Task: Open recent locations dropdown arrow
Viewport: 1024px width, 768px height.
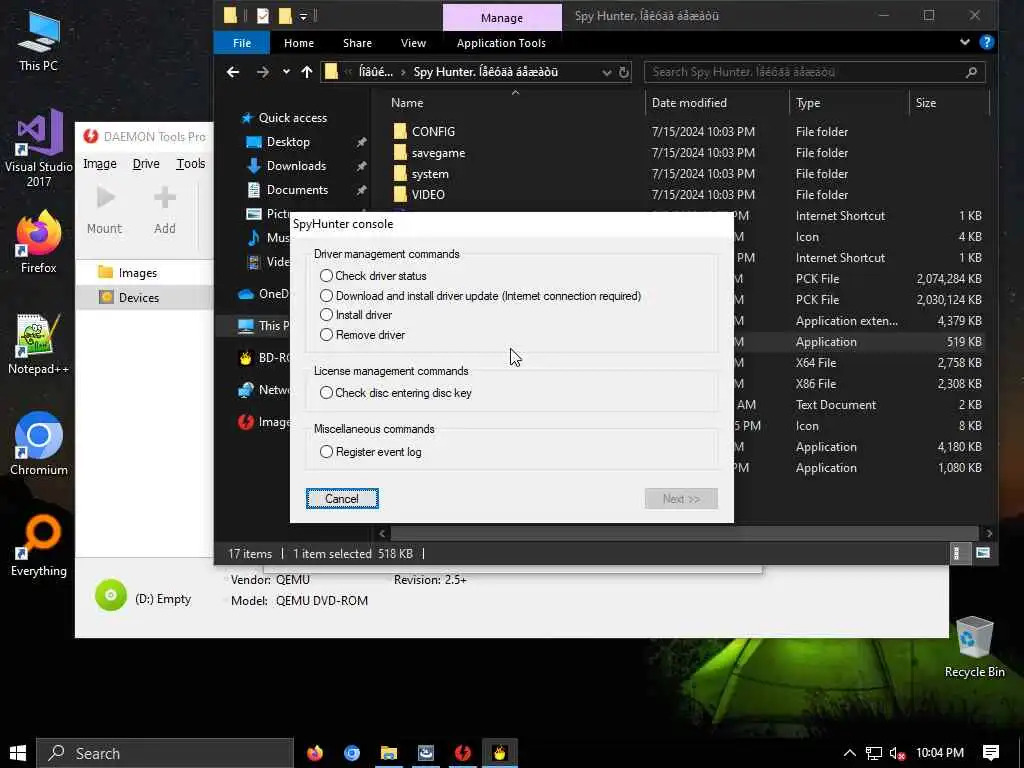Action: [x=286, y=72]
